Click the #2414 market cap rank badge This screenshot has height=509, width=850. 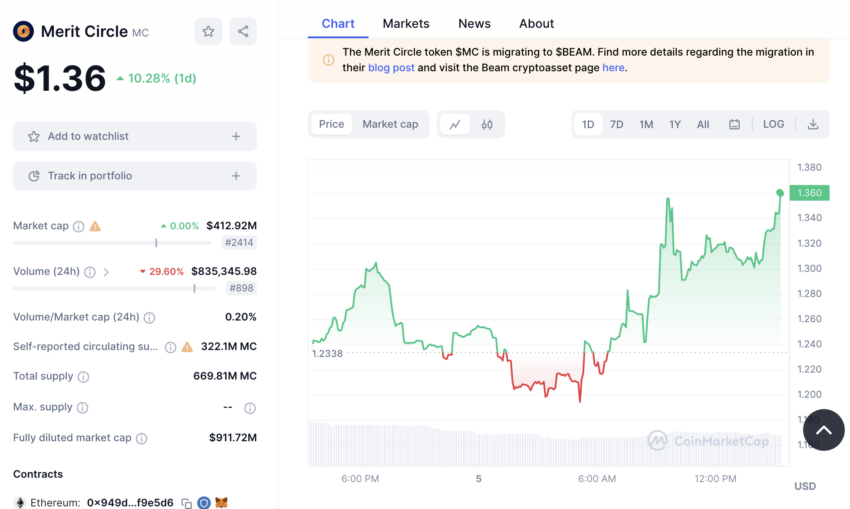[x=239, y=243]
